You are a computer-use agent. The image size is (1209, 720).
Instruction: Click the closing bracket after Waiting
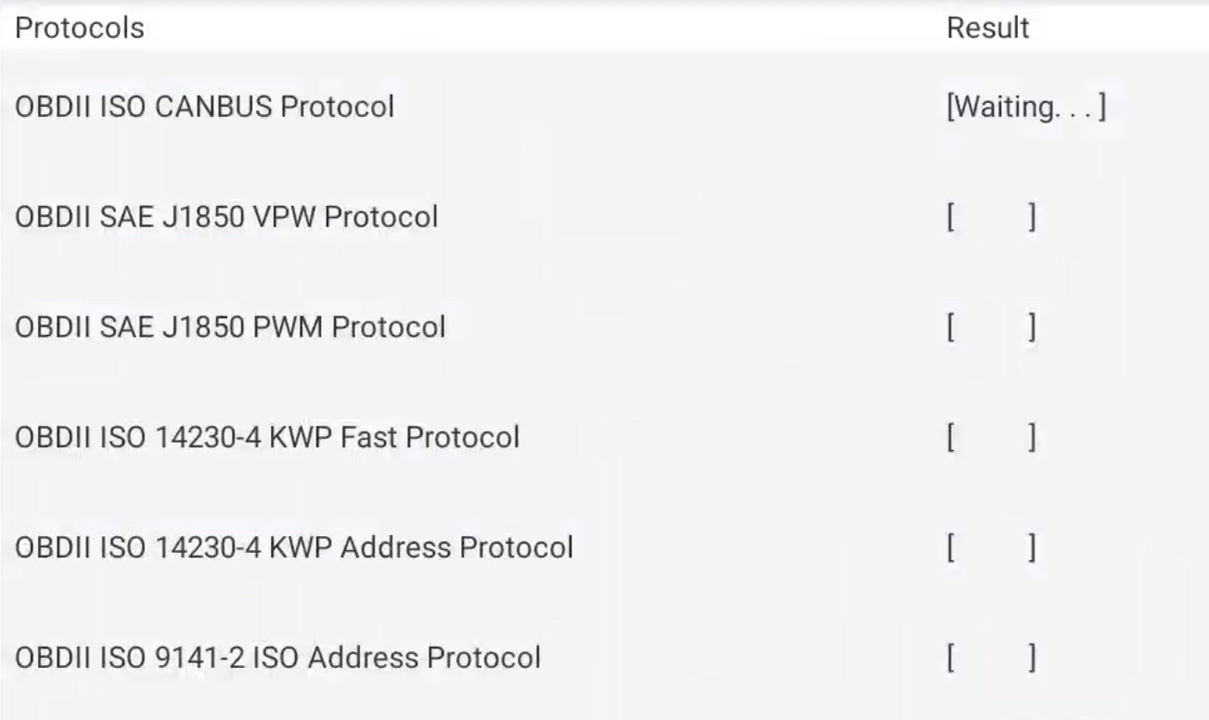1101,107
